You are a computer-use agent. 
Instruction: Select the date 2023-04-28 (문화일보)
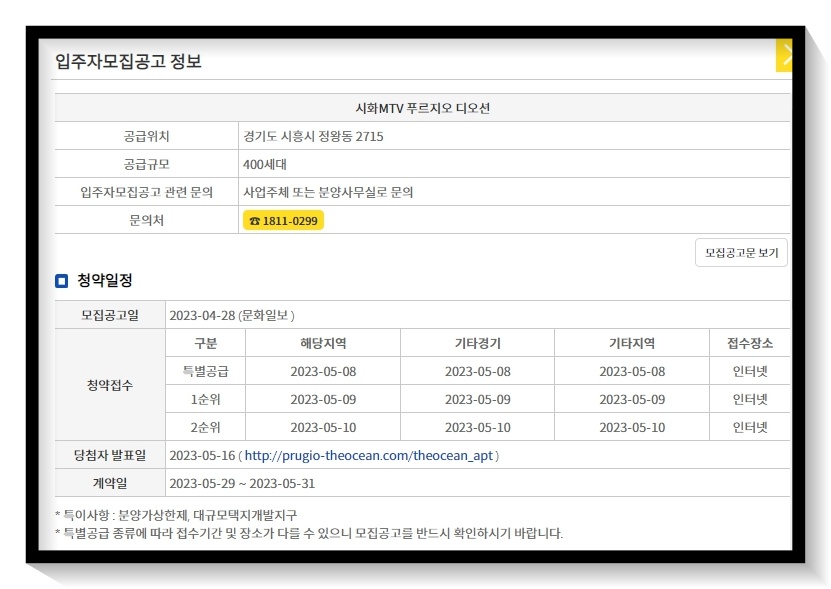point(232,315)
